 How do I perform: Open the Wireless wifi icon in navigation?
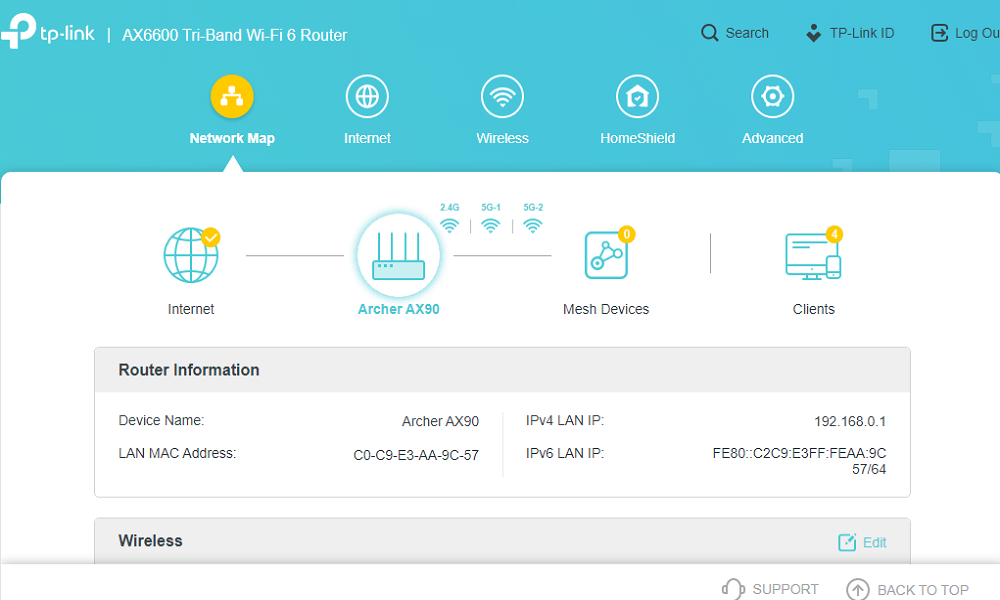click(x=503, y=97)
